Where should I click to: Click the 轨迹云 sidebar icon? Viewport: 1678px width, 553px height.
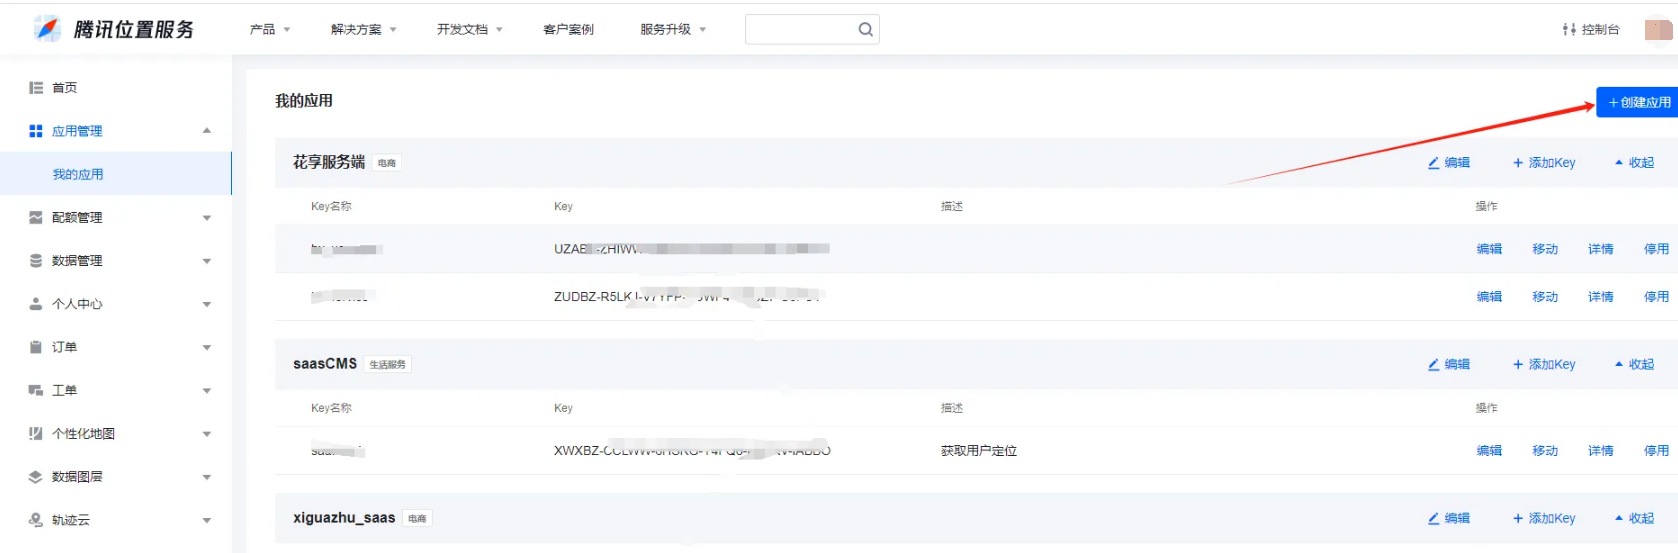(x=36, y=520)
